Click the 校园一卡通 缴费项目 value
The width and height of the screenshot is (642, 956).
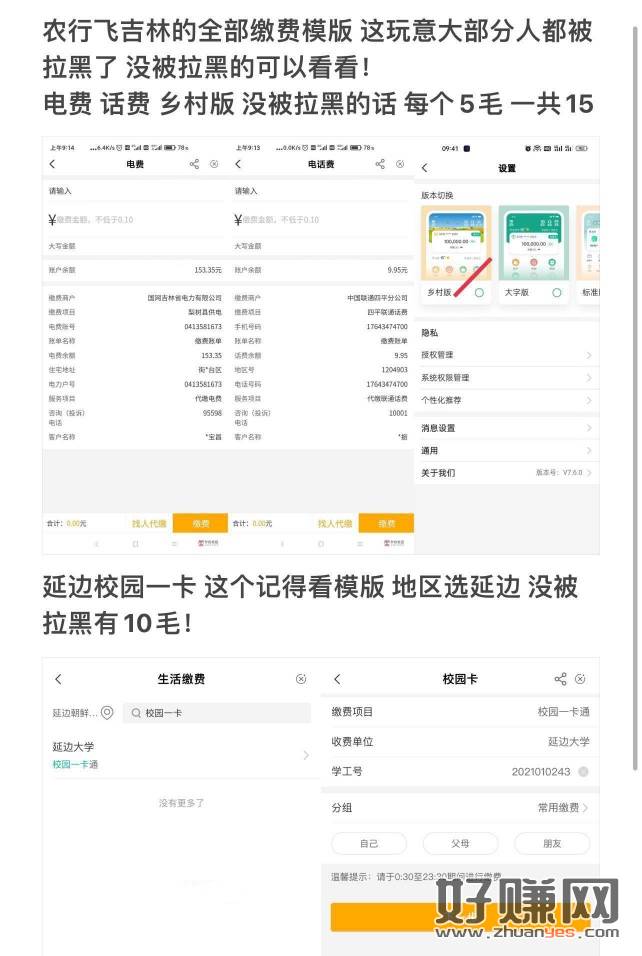click(563, 712)
